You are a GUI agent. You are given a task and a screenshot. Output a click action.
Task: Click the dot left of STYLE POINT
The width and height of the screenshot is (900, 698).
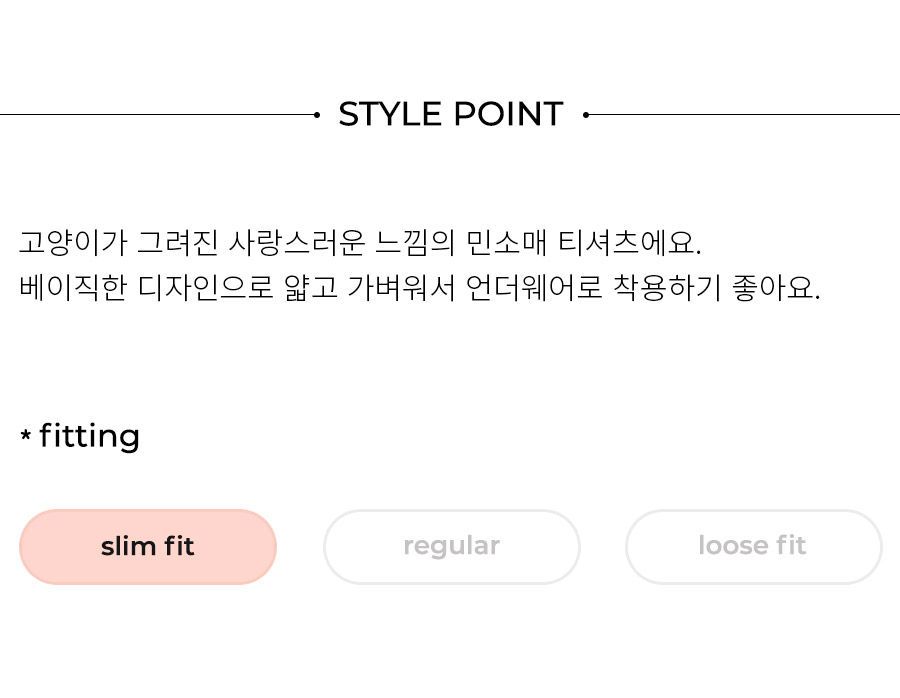(x=317, y=115)
